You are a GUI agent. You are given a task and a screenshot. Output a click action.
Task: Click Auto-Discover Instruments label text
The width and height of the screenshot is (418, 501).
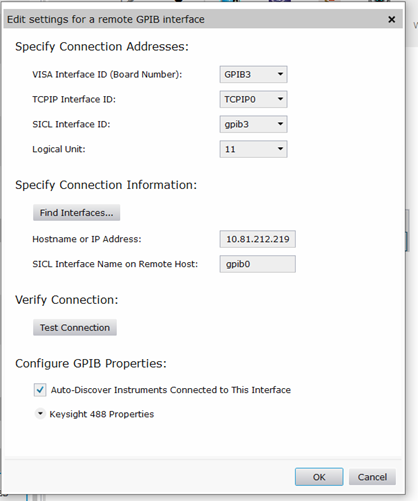click(x=171, y=390)
